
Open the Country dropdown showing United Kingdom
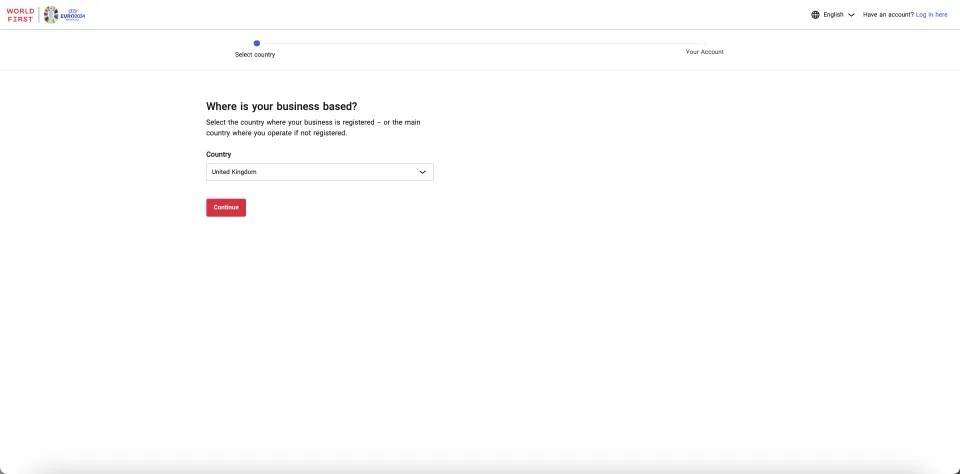coord(320,172)
